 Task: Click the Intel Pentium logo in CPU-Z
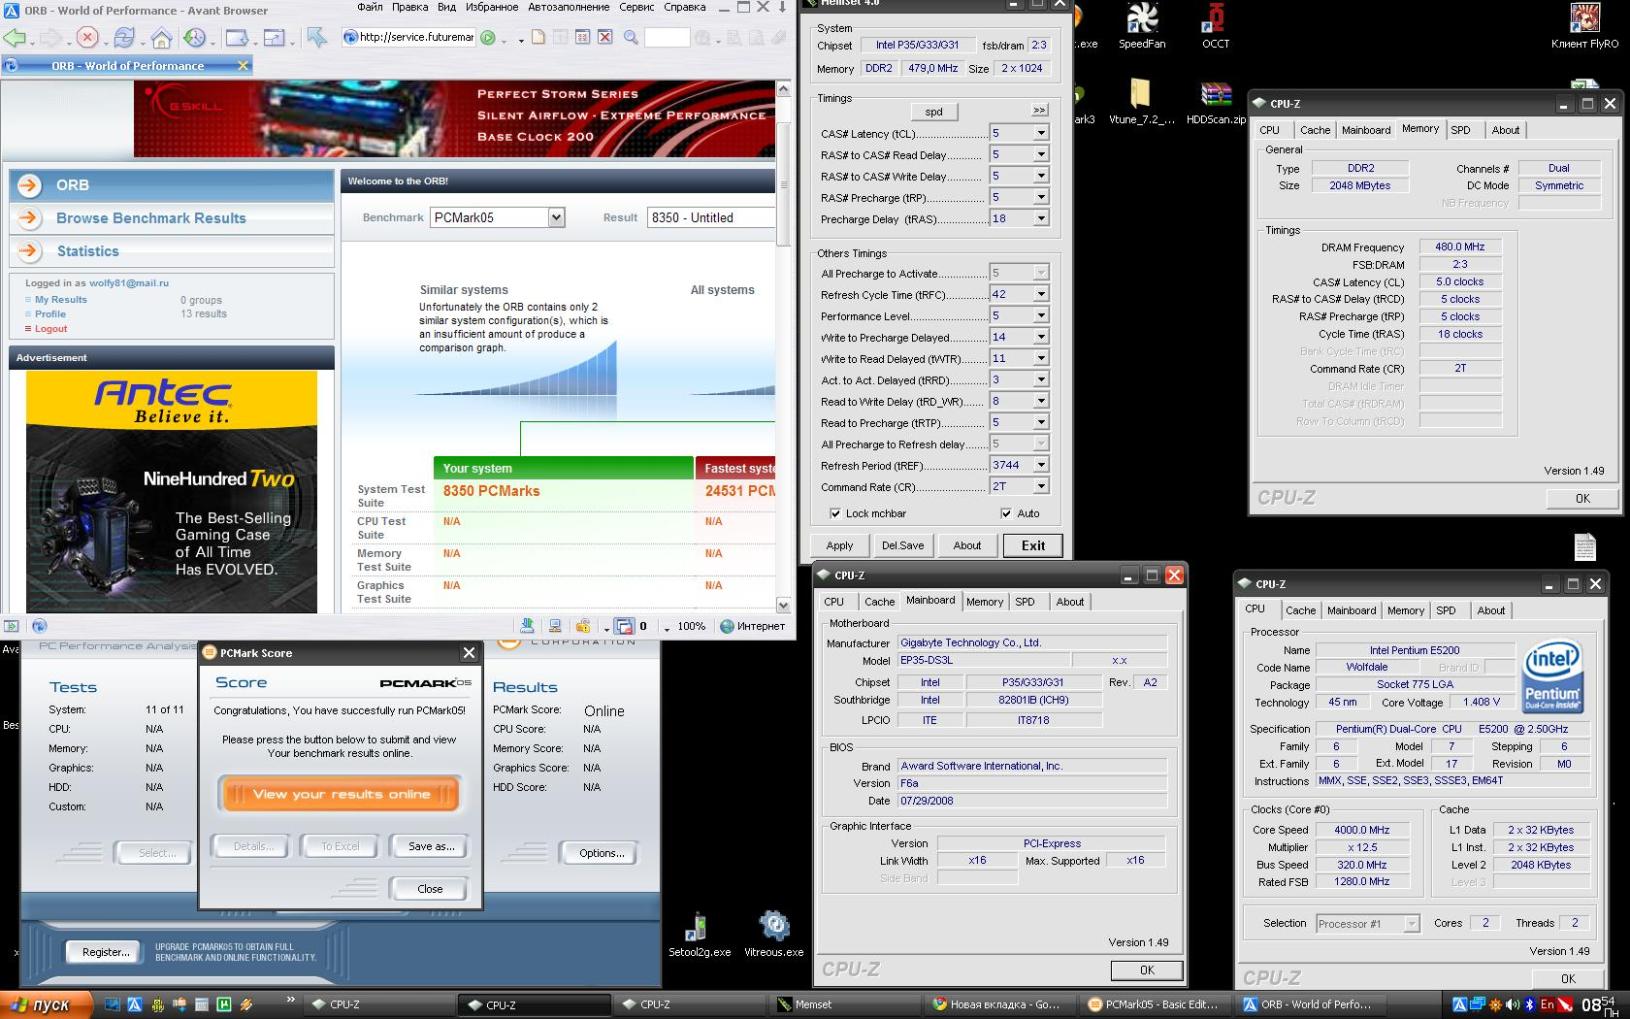point(1552,677)
